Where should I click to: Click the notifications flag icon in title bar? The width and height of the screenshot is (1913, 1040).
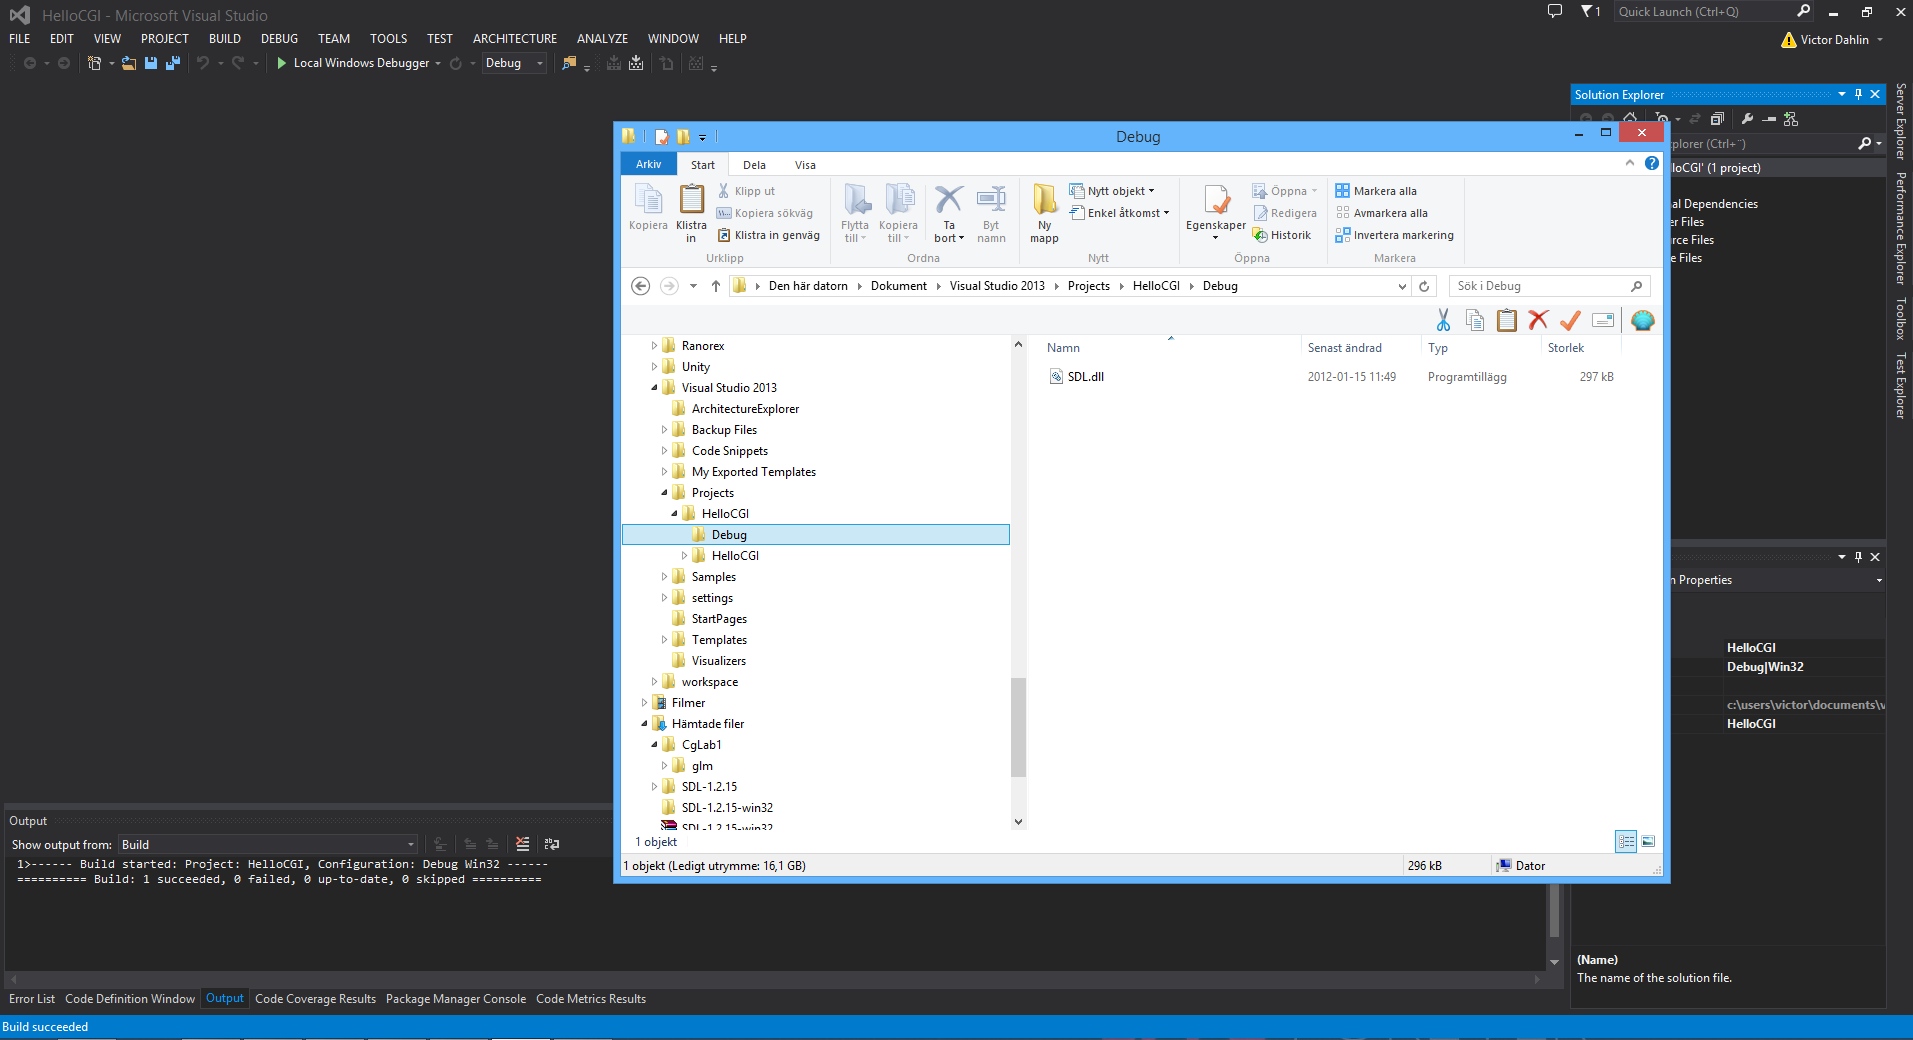point(1590,11)
